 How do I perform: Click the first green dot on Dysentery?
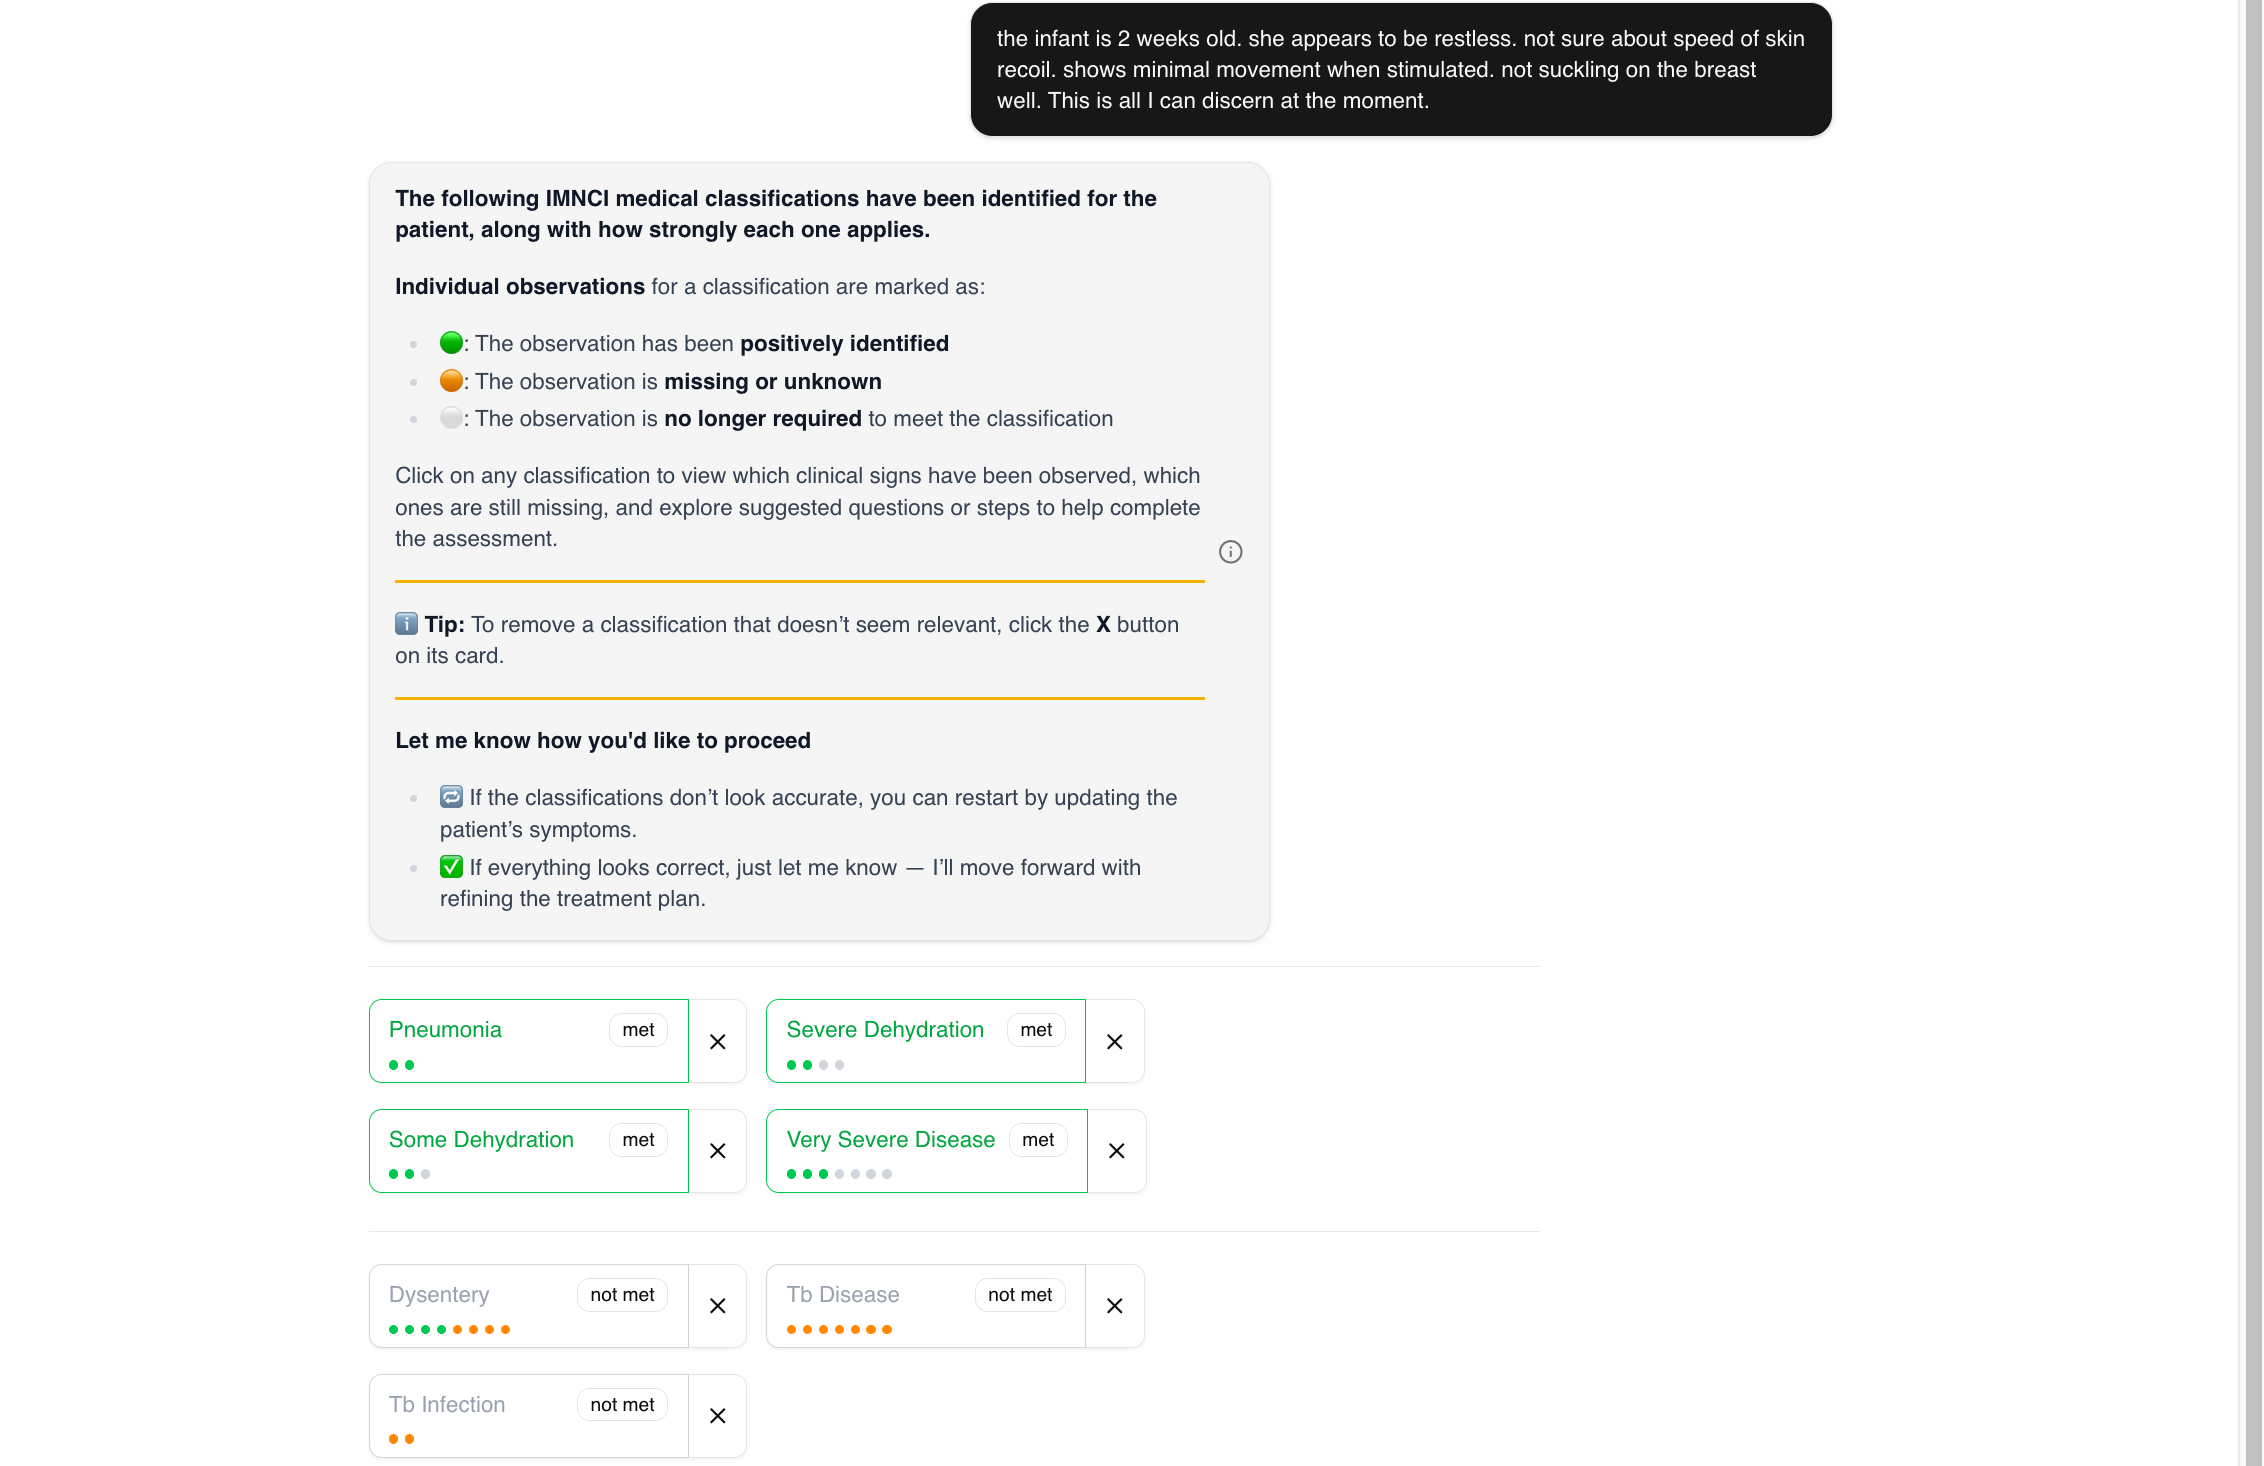coord(394,1329)
